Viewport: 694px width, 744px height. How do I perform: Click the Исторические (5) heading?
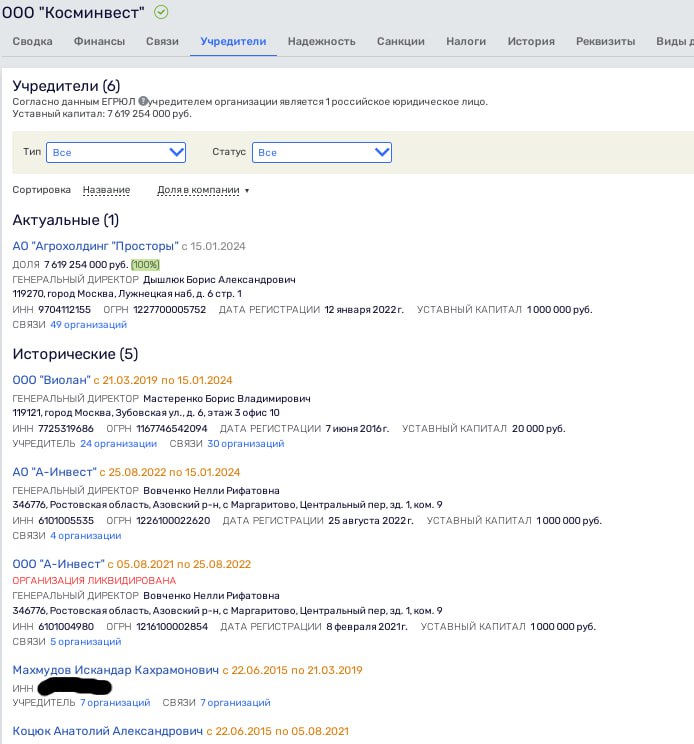tap(75, 354)
